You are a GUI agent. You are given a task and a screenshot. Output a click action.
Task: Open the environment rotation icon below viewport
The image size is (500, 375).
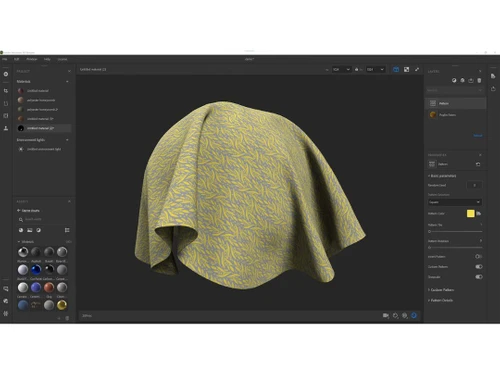point(395,315)
